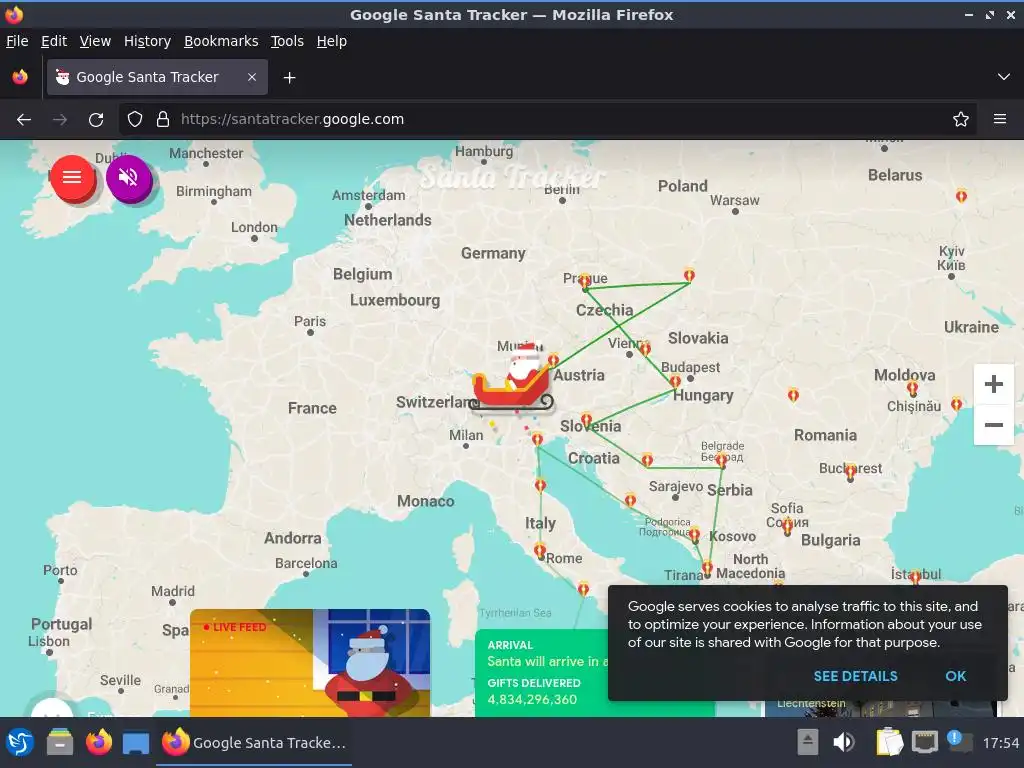Launch Firefox from the taskbar quicklaunch
Image resolution: width=1024 pixels, height=768 pixels.
click(x=99, y=743)
